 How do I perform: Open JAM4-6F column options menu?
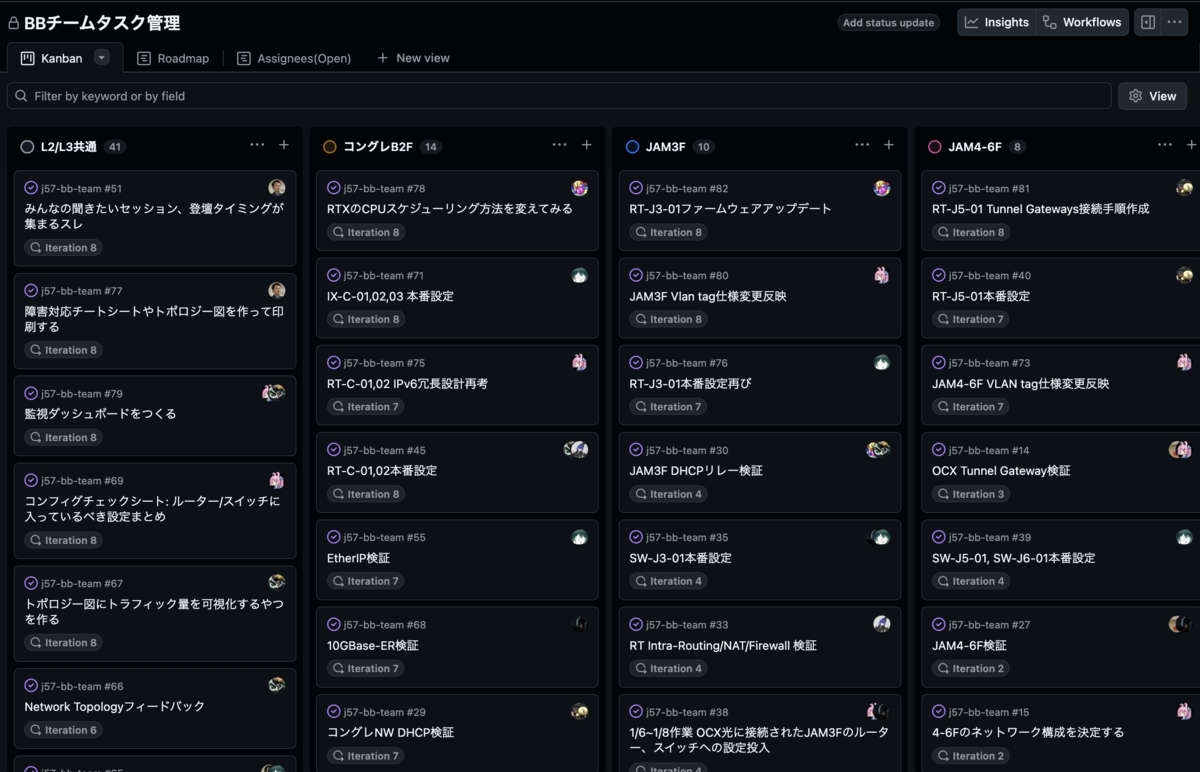pos(1165,145)
